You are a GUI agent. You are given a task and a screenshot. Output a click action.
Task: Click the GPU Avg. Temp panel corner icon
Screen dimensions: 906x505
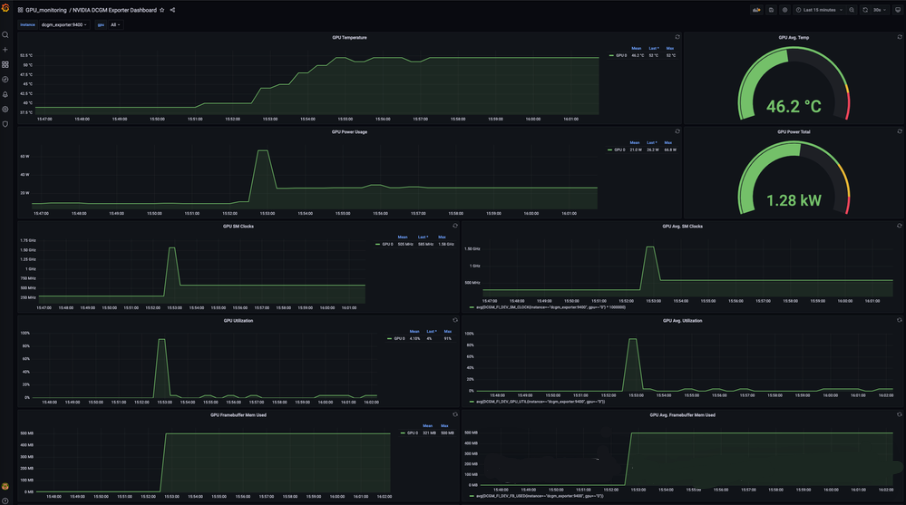pyautogui.click(x=900, y=37)
